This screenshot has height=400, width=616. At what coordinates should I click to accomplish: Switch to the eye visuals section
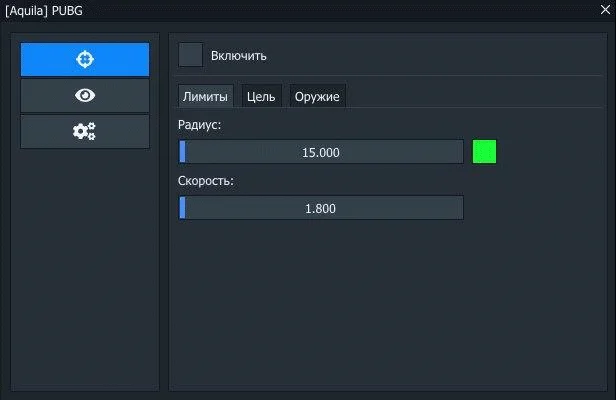85,95
